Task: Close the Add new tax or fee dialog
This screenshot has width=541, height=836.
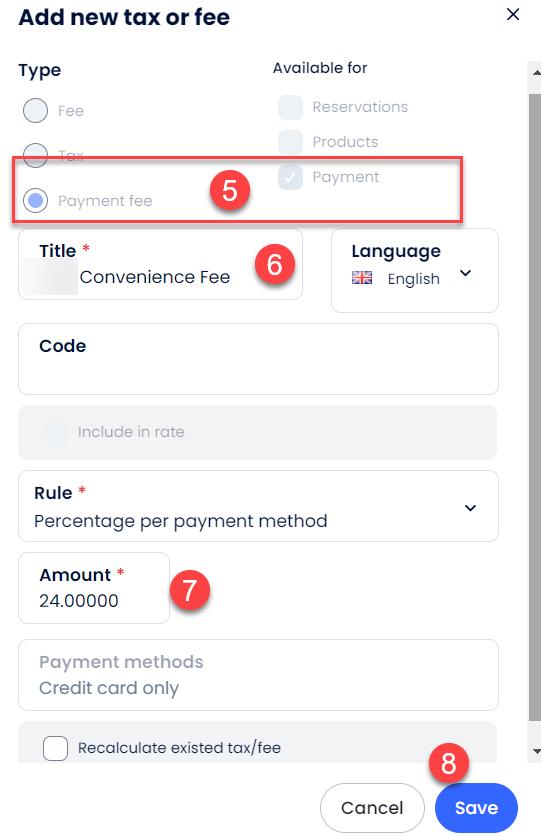Action: tap(513, 14)
